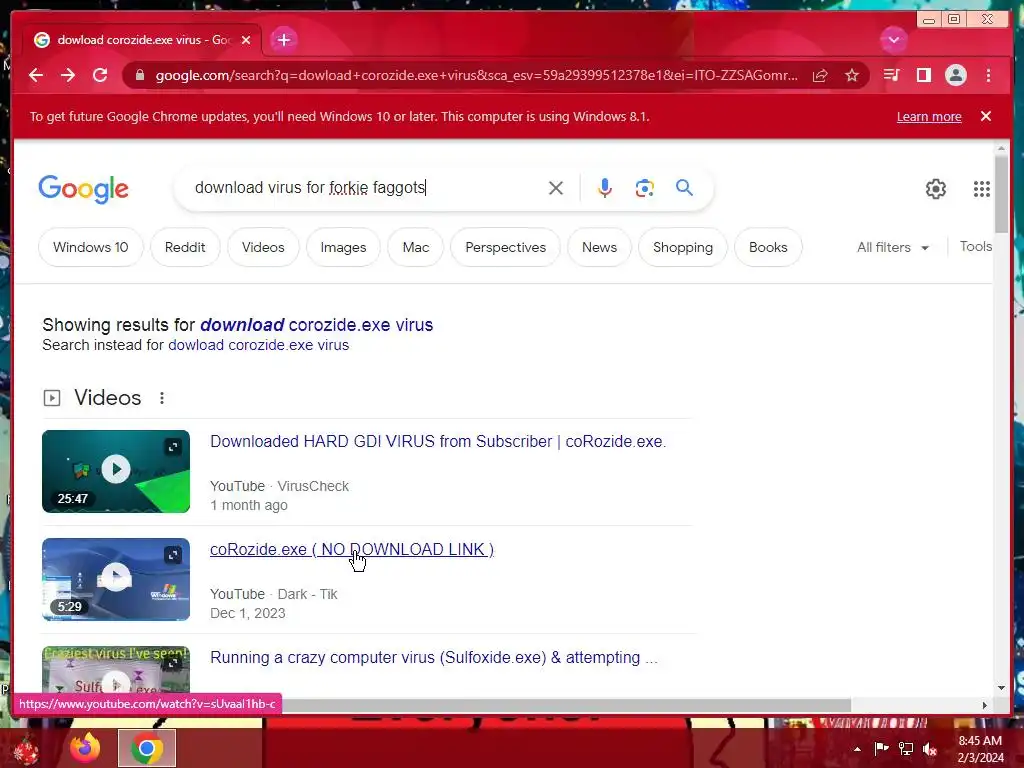Expand the All filters dropdown
The image size is (1024, 768).
point(893,248)
